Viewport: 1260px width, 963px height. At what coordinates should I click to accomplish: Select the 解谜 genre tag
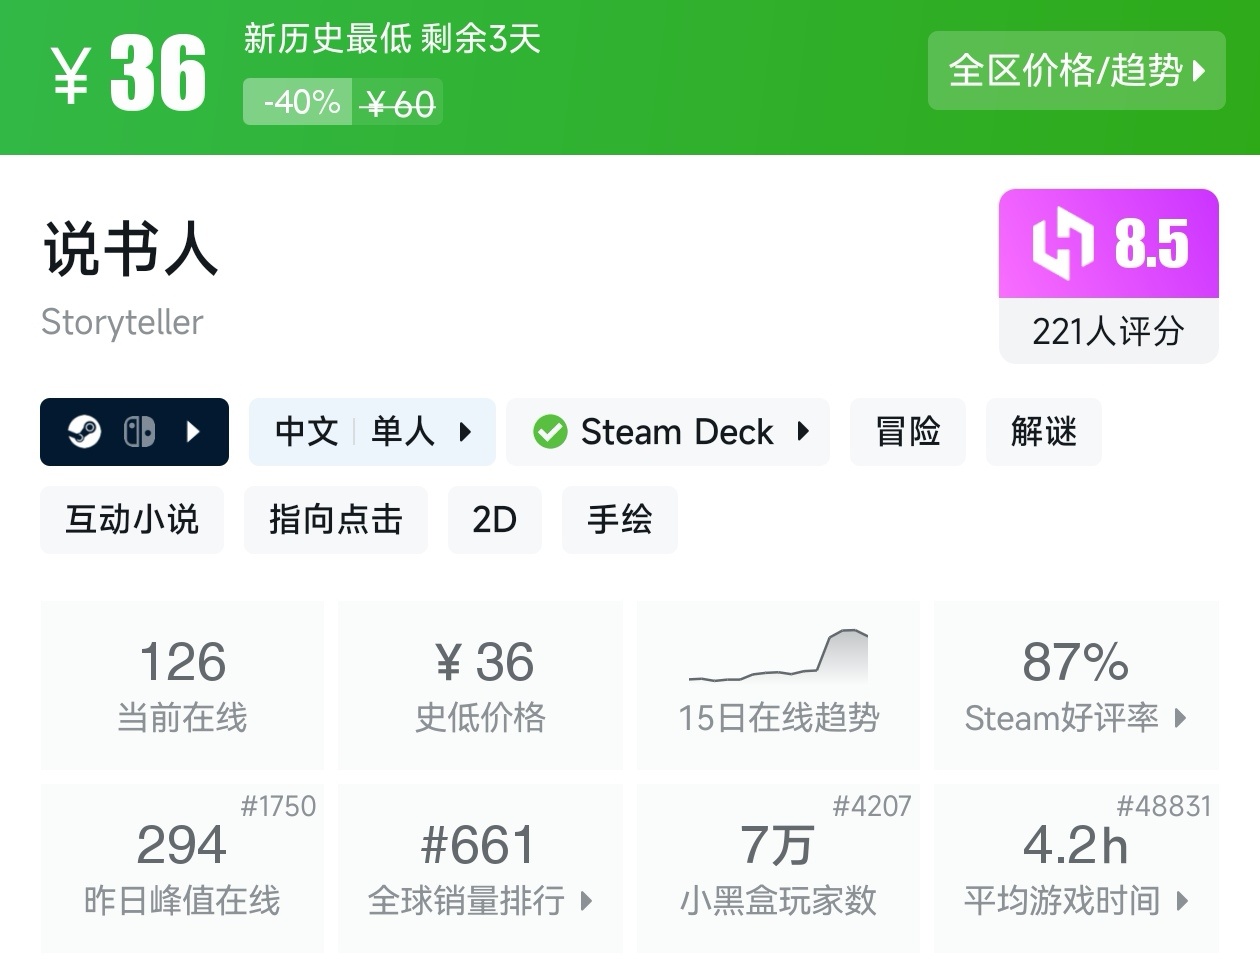[x=1043, y=432]
